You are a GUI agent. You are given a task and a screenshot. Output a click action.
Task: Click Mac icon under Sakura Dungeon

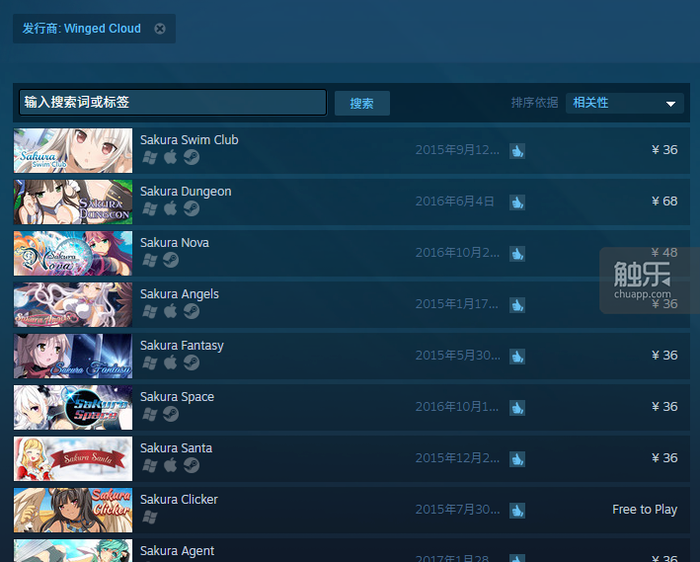click(170, 208)
